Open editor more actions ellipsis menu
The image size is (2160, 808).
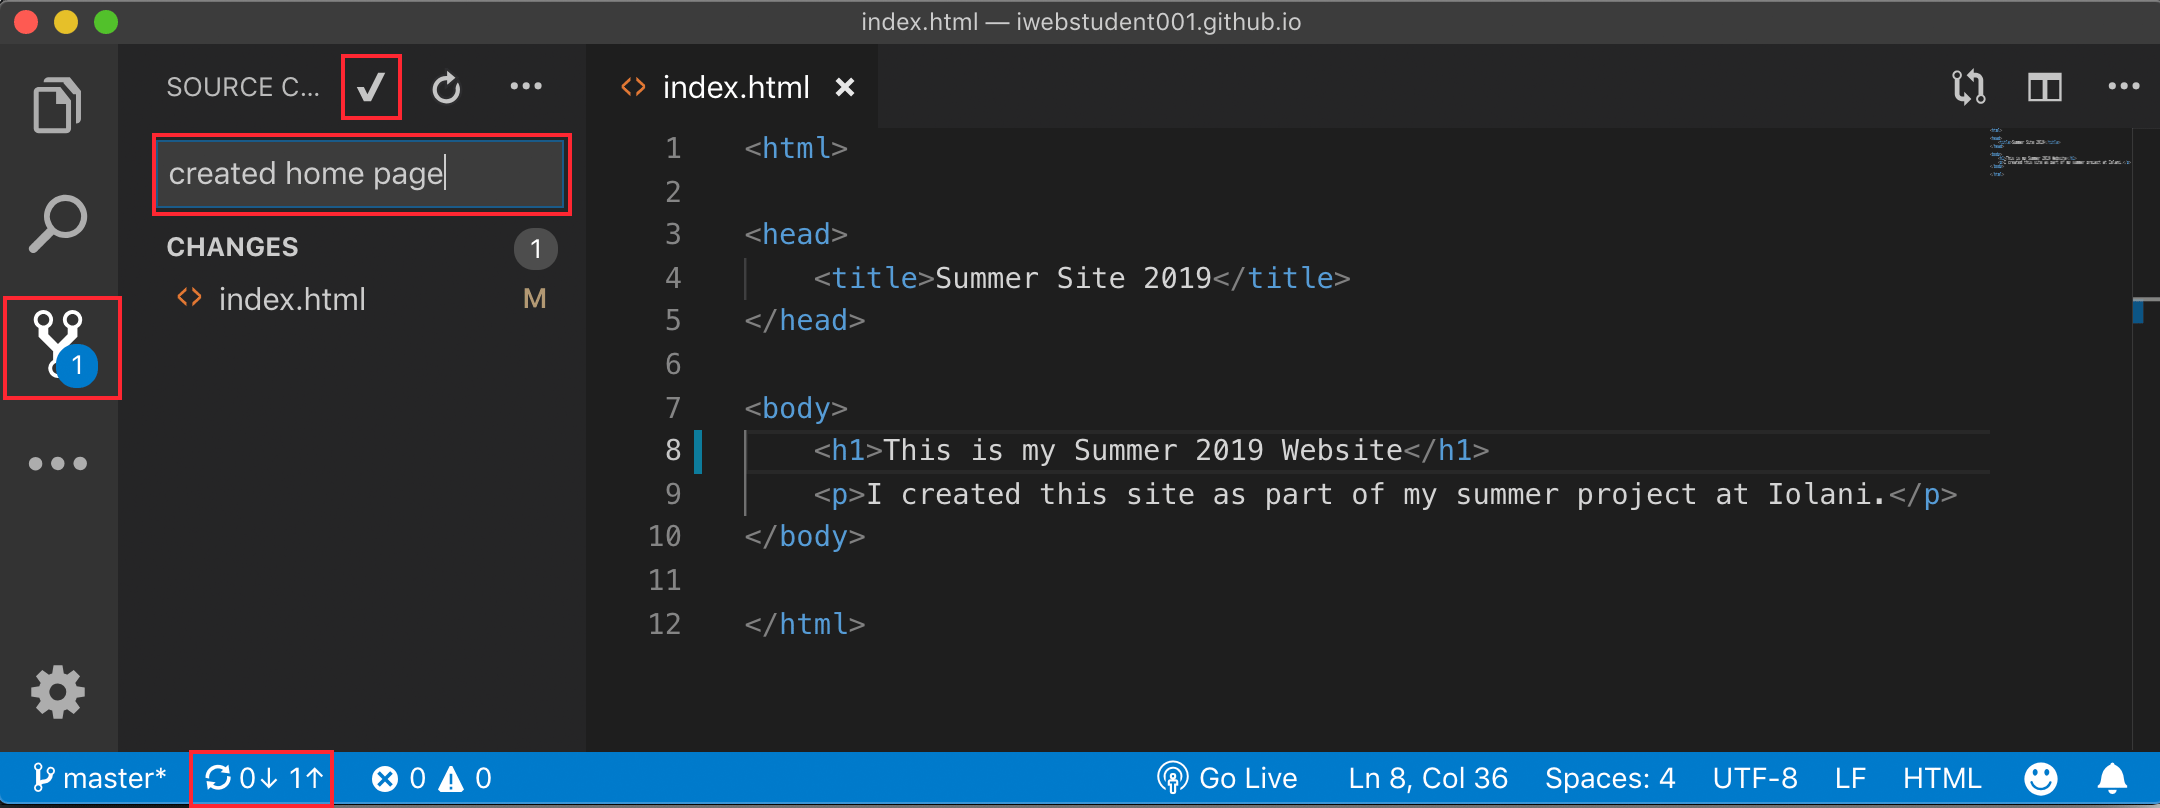[x=2123, y=87]
